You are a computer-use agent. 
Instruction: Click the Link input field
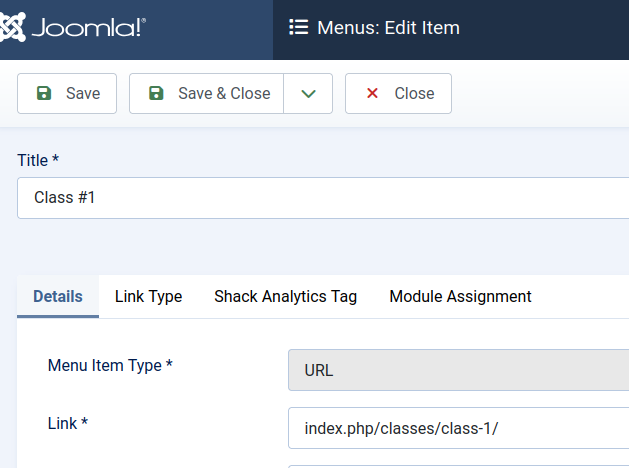(459, 428)
